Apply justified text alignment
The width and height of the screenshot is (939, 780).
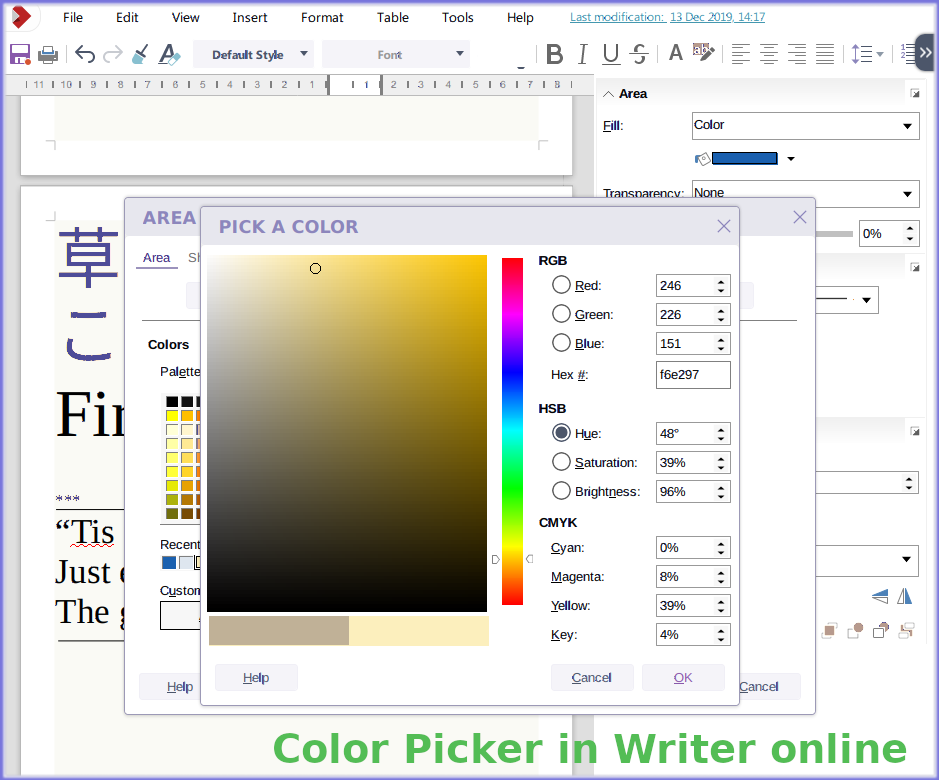[x=823, y=55]
